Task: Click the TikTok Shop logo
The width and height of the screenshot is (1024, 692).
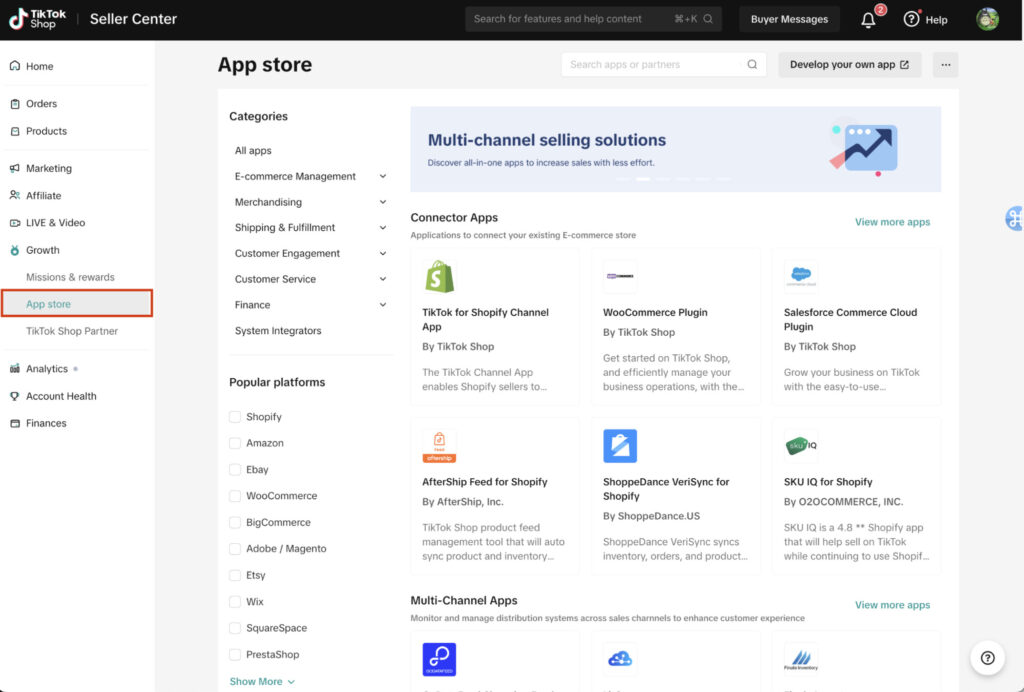Action: (x=37, y=19)
